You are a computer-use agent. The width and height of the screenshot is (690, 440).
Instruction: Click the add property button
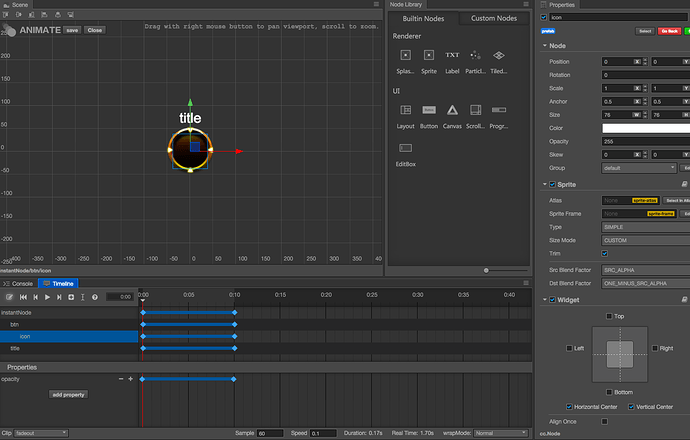pos(69,394)
